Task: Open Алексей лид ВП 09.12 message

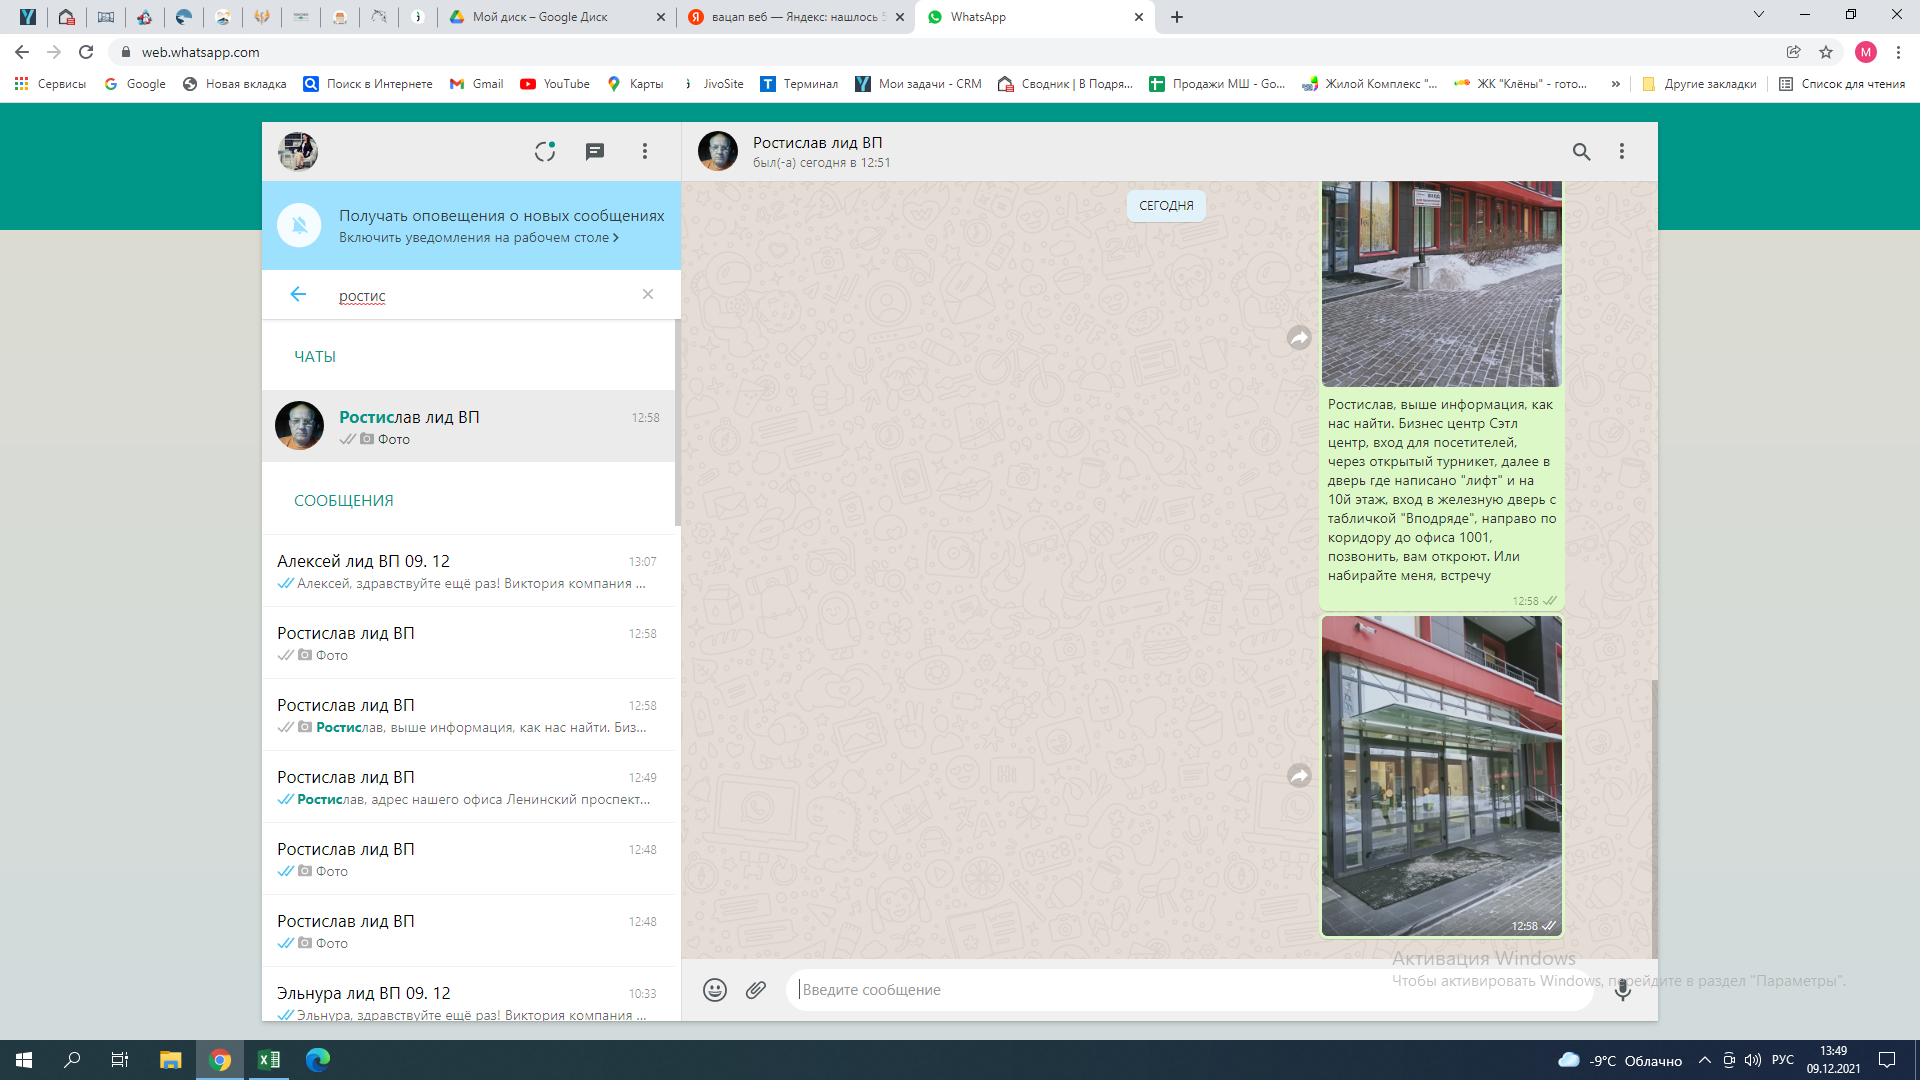Action: click(x=470, y=571)
